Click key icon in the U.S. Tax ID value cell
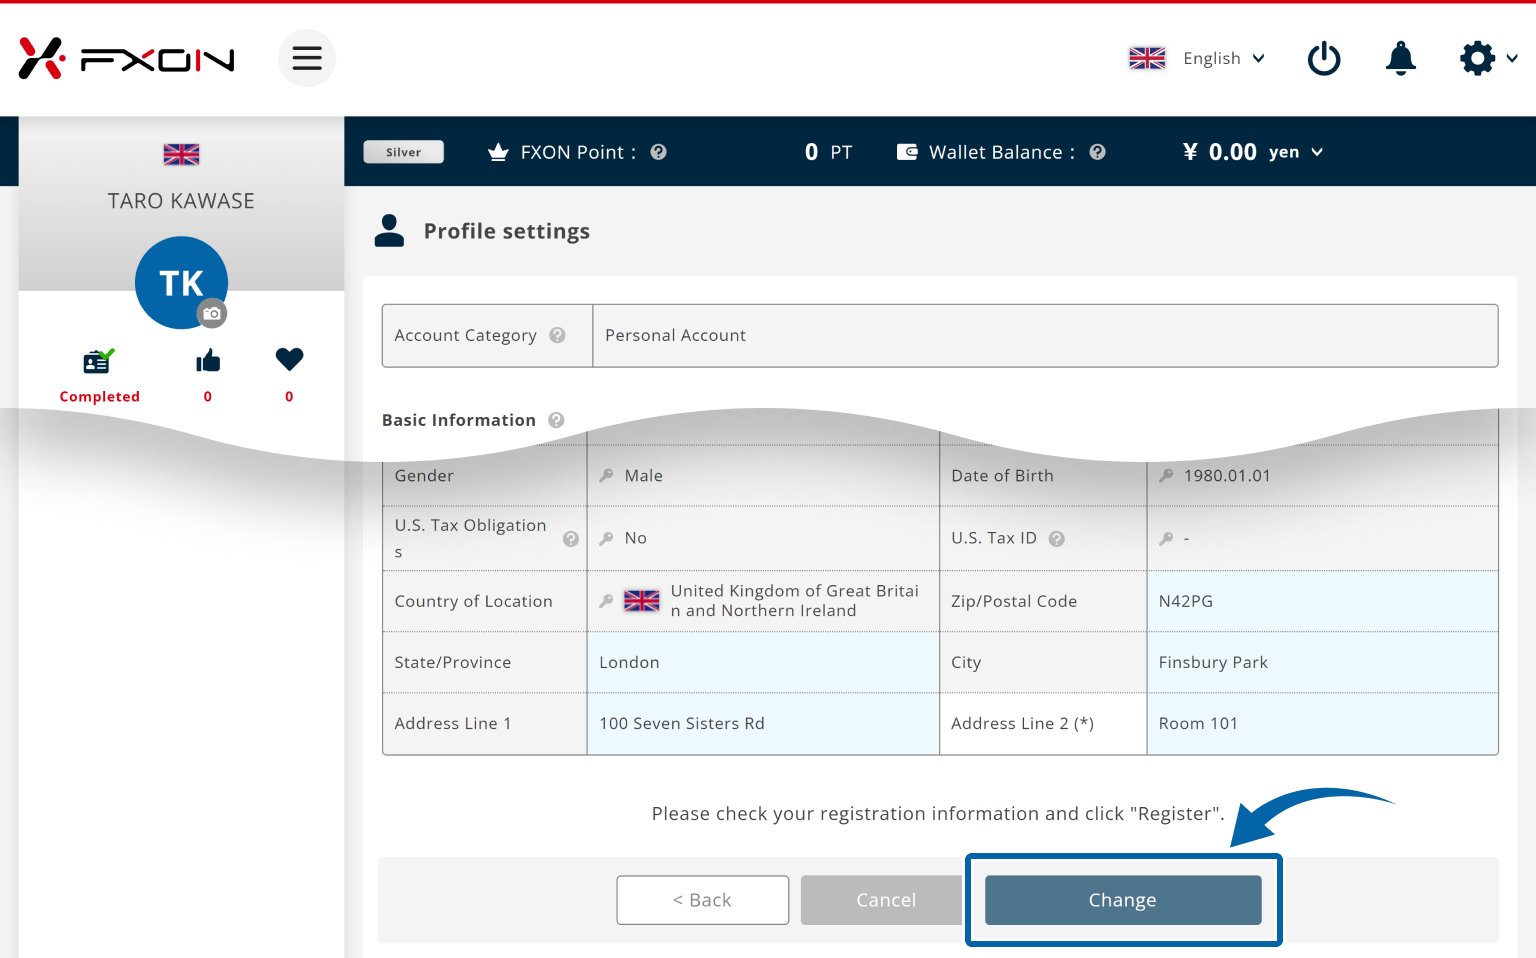This screenshot has height=958, width=1536. tap(1166, 538)
